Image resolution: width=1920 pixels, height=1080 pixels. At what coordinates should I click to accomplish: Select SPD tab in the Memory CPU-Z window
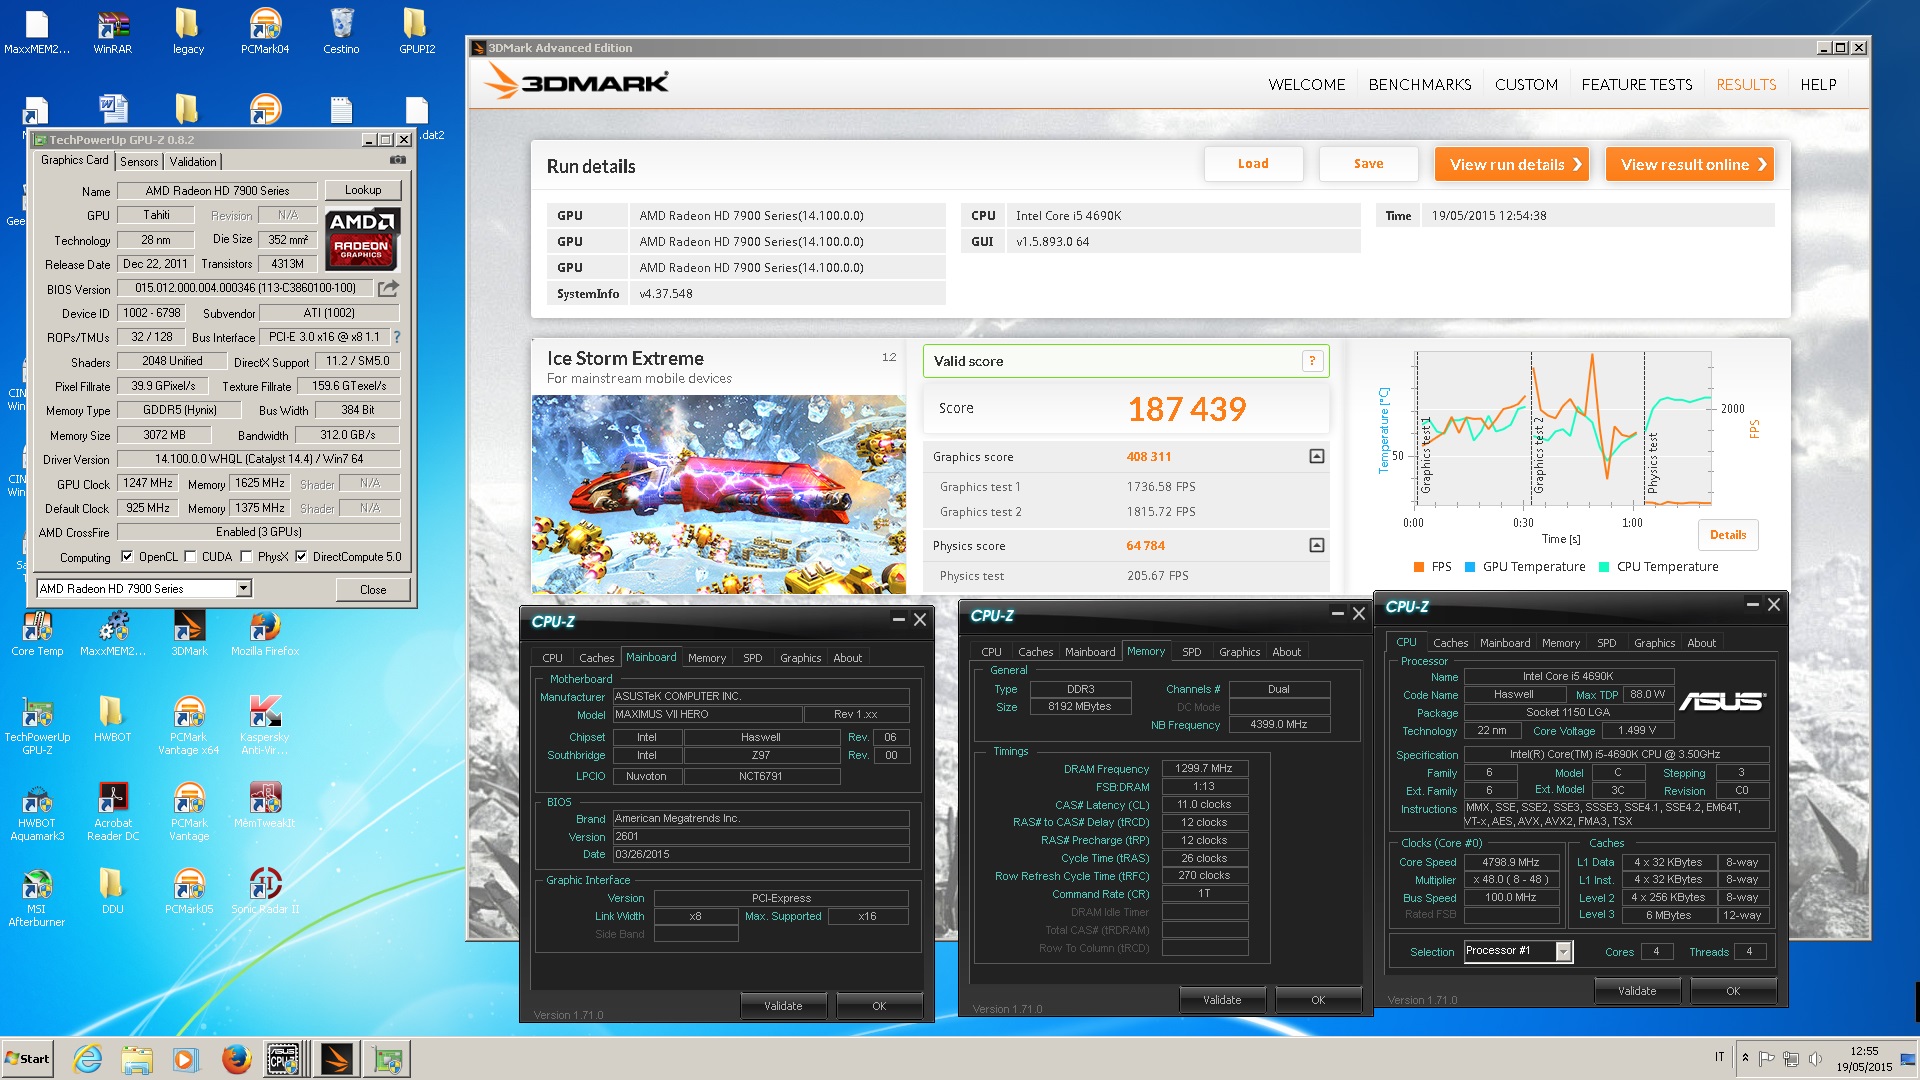pyautogui.click(x=1192, y=652)
